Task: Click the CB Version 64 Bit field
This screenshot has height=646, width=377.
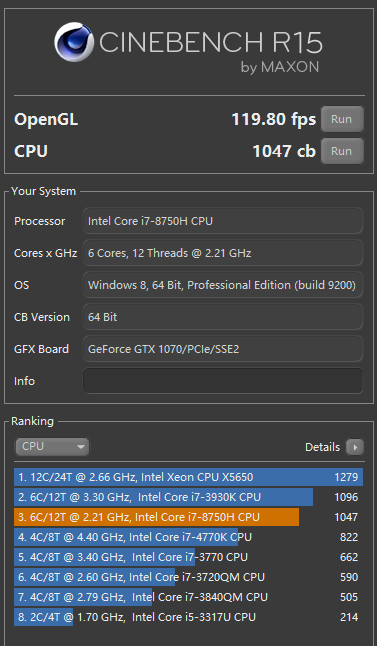Action: (223, 317)
